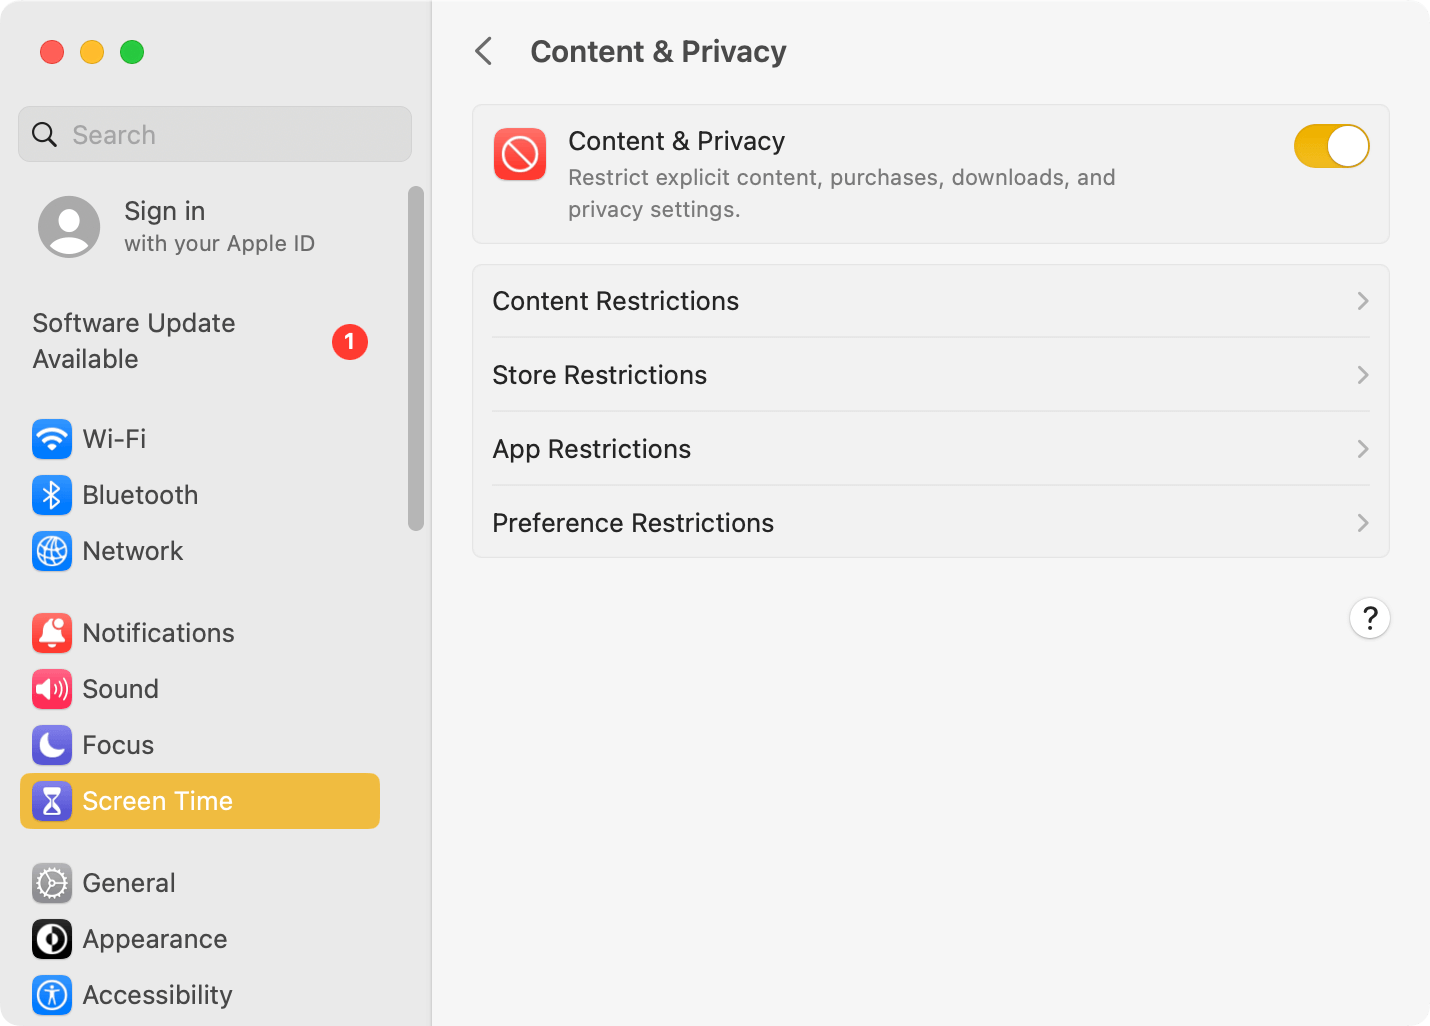Image resolution: width=1430 pixels, height=1026 pixels.
Task: Click the Appearance icon in the sidebar
Action: [52, 939]
